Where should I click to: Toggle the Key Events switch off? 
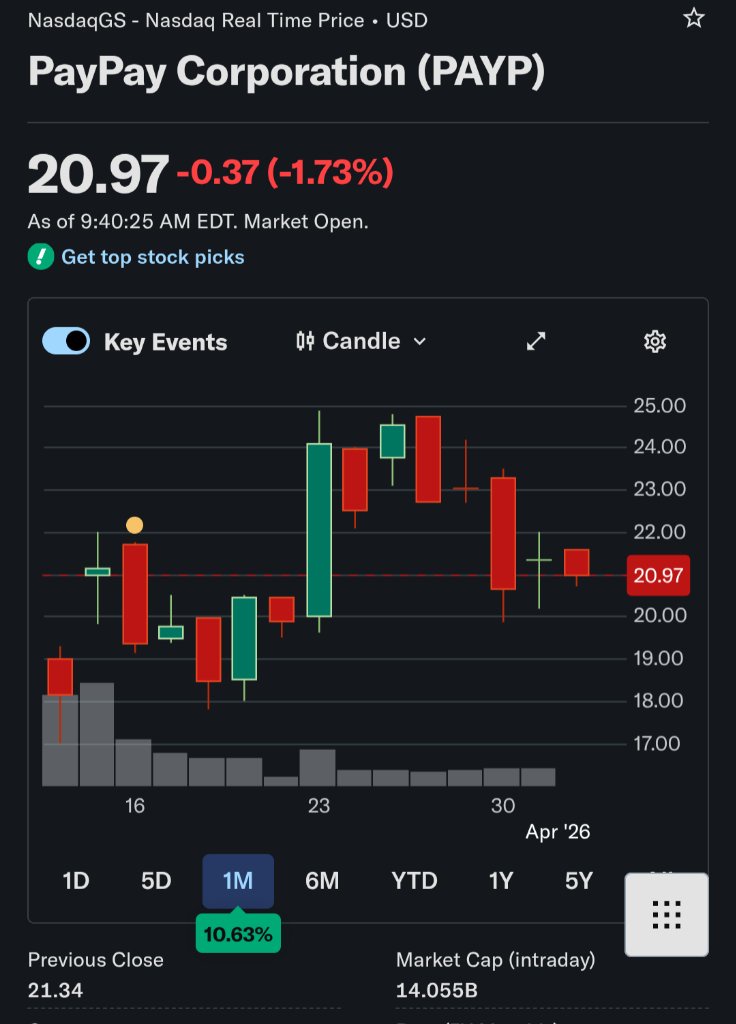pos(66,342)
